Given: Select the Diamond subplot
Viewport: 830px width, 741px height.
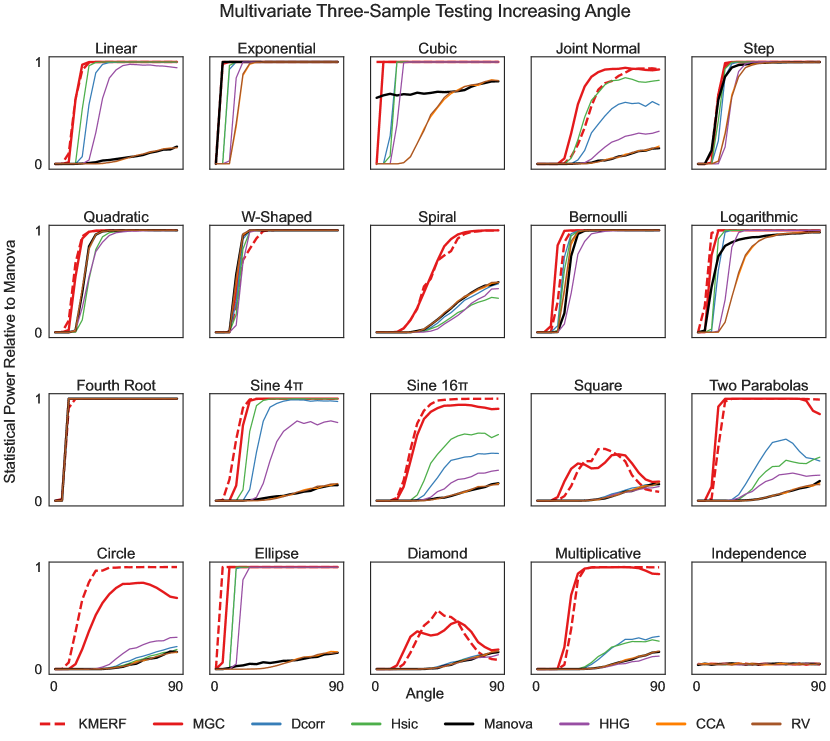Looking at the screenshot, I should (x=437, y=617).
